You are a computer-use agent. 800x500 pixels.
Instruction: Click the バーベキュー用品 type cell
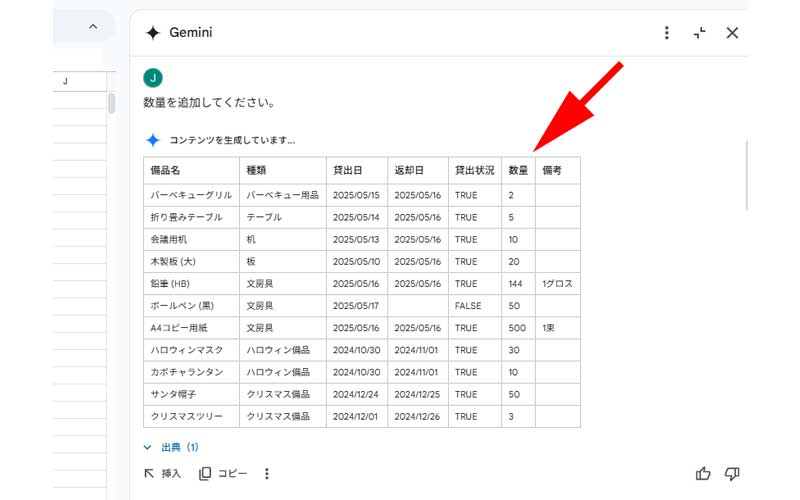click(x=283, y=195)
